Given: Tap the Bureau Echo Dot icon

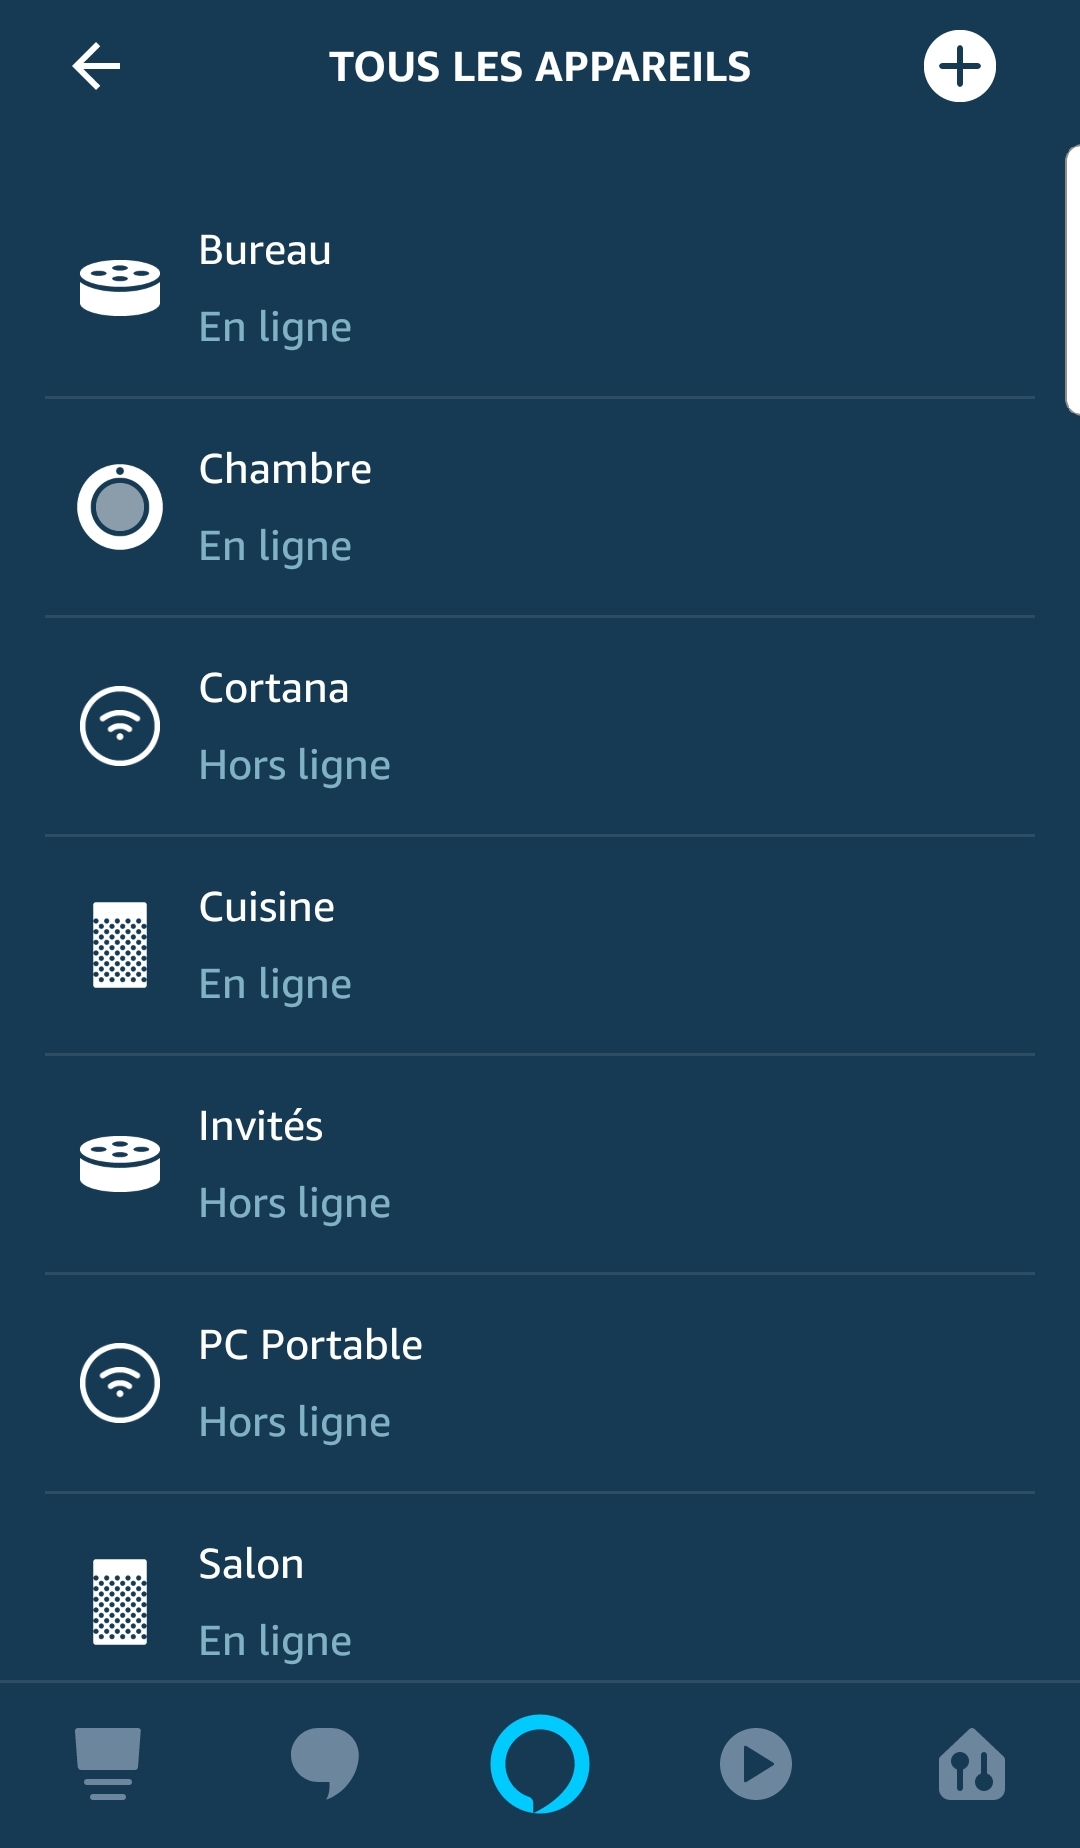Looking at the screenshot, I should click(x=120, y=288).
